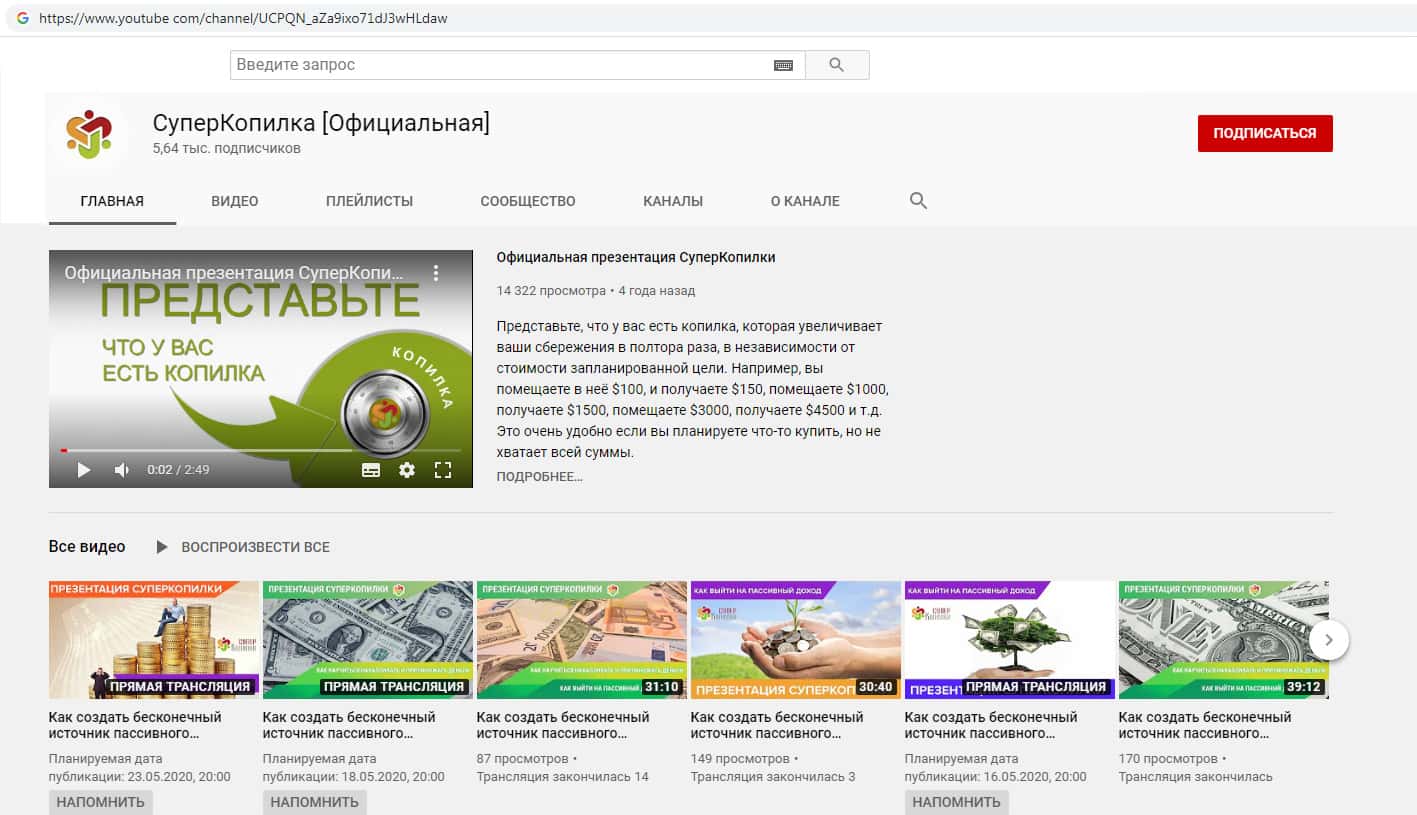Switch the featured video to fullscreen
1417x815 pixels.
coord(443,470)
